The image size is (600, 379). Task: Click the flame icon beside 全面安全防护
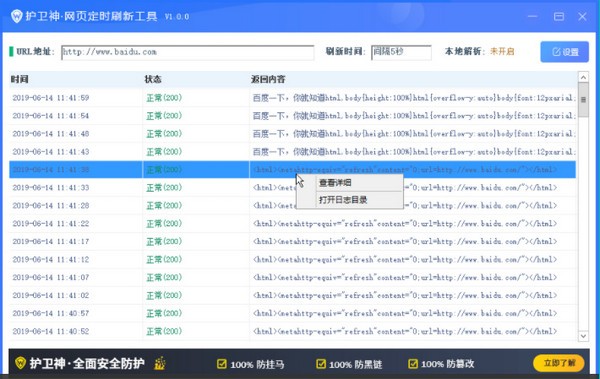coord(160,363)
